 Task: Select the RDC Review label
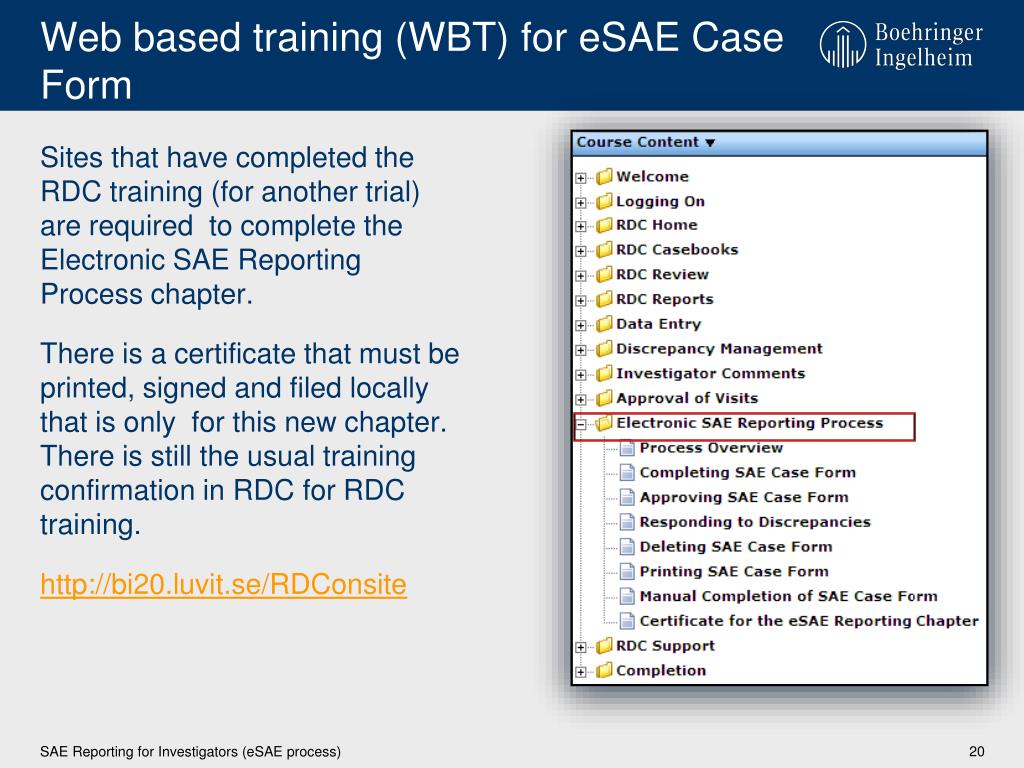pos(662,274)
